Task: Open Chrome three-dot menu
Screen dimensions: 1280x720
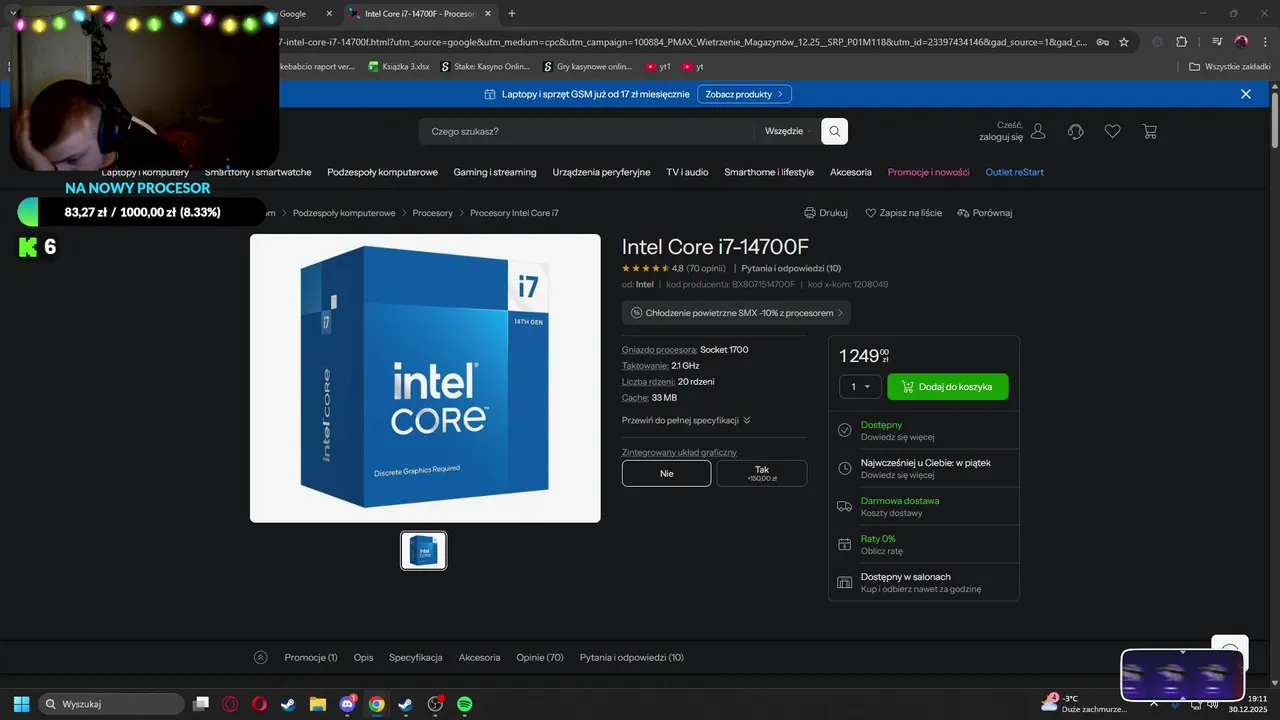Action: click(x=1264, y=42)
